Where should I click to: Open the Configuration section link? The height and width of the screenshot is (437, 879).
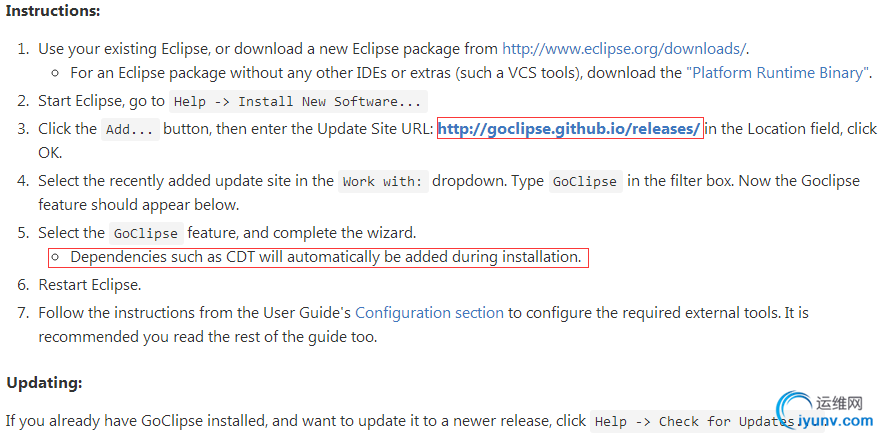point(429,312)
